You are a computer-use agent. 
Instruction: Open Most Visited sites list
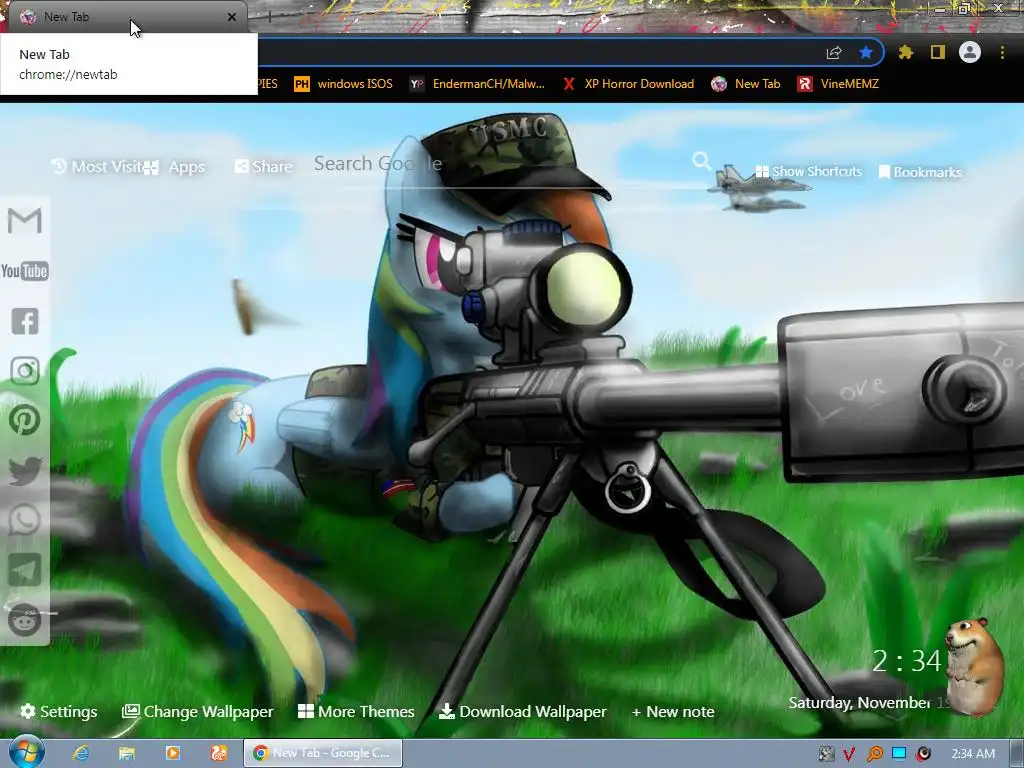[97, 167]
